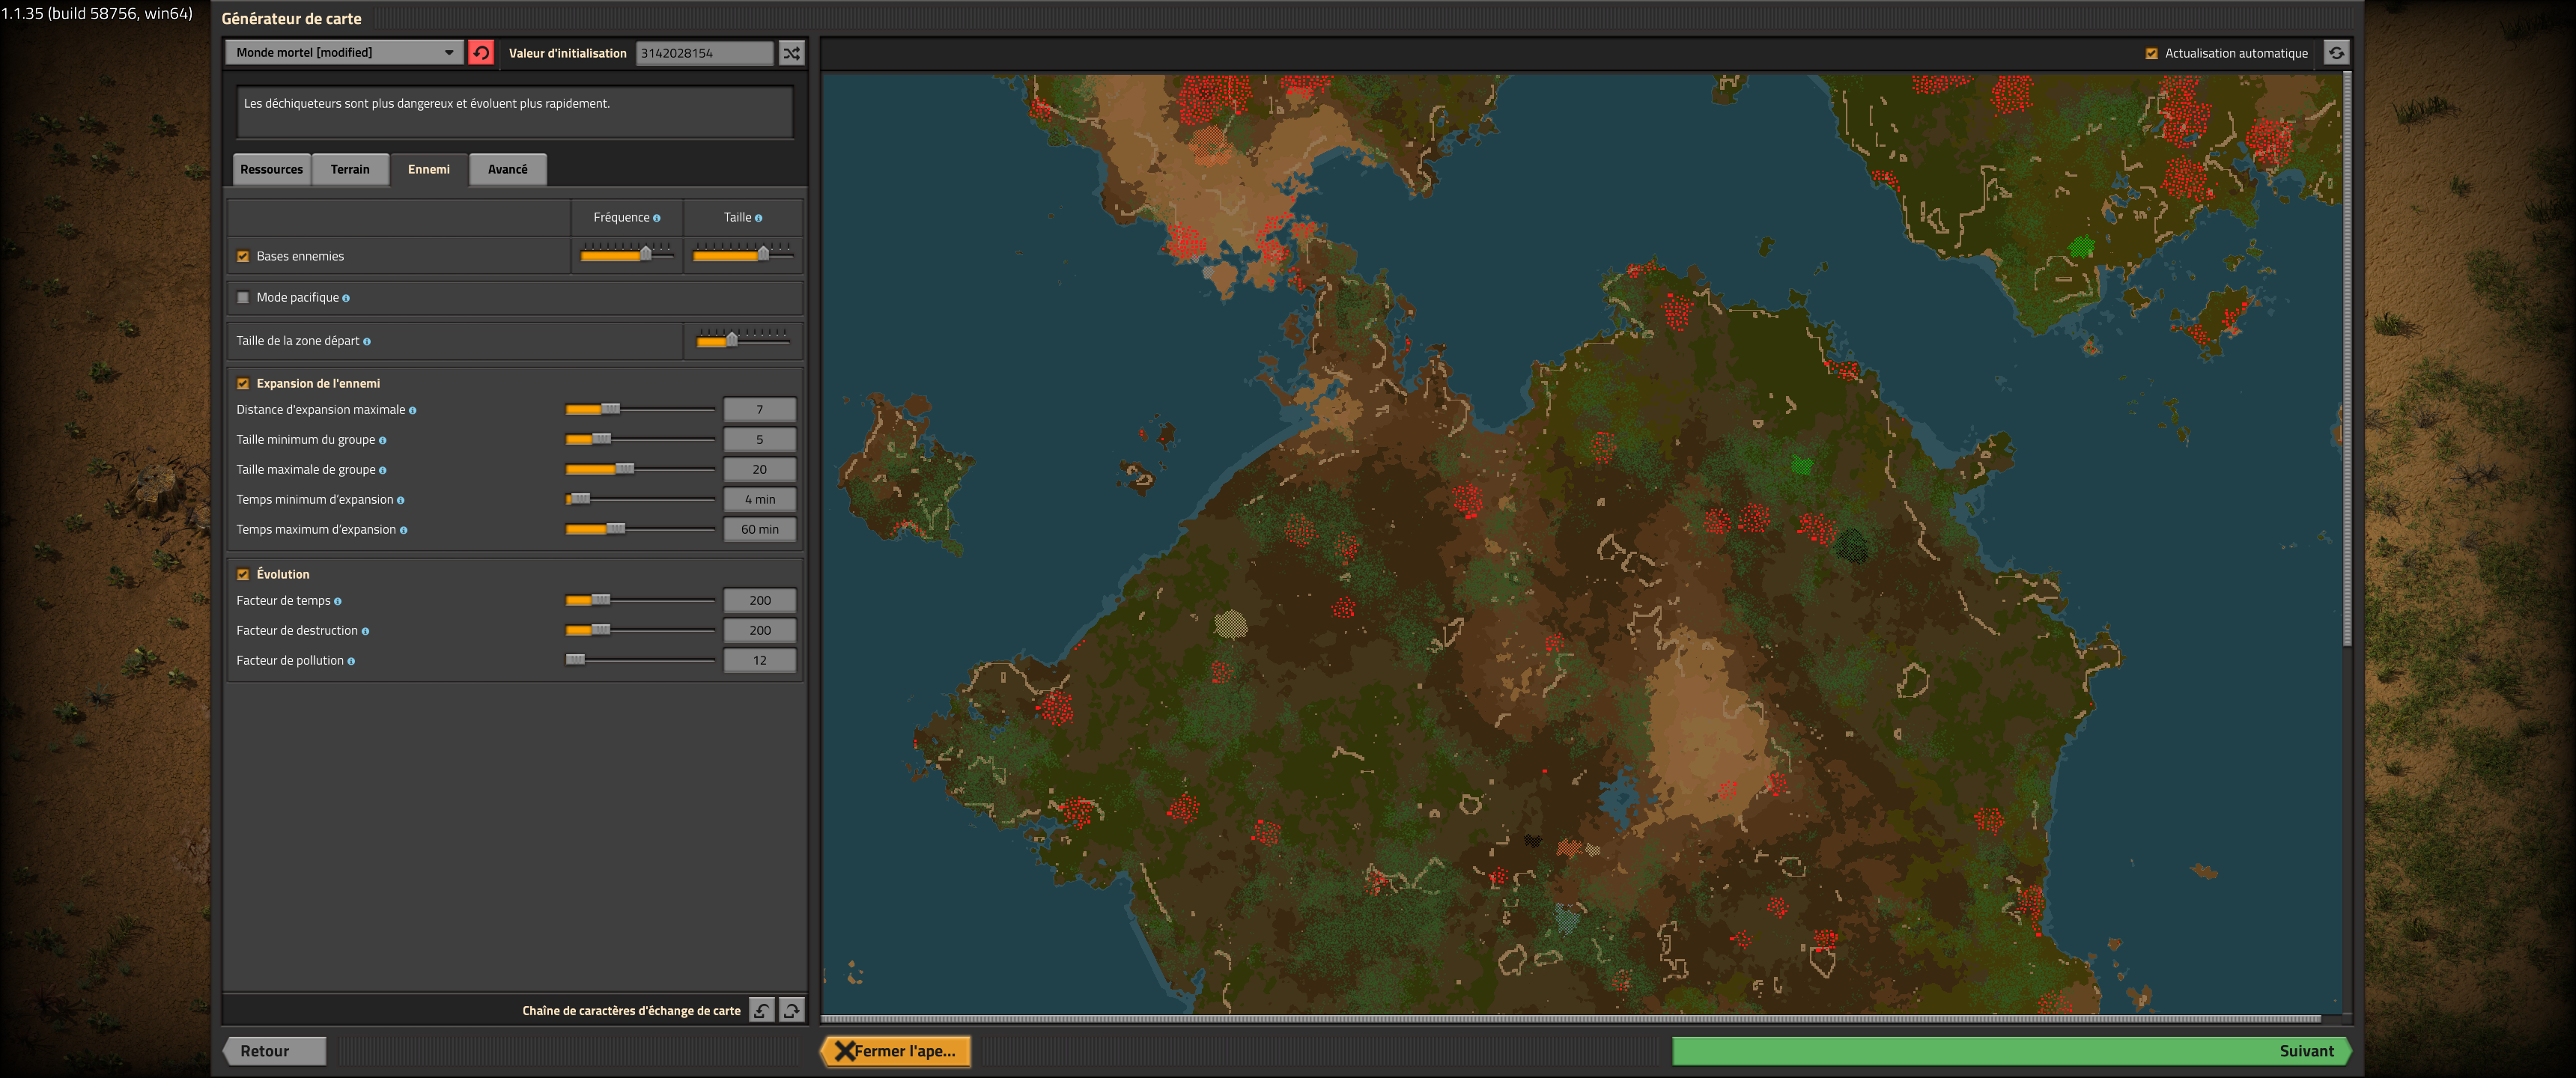2576x1078 pixels.
Task: Click info icon beside Facteur de pollution
Action: pos(351,661)
